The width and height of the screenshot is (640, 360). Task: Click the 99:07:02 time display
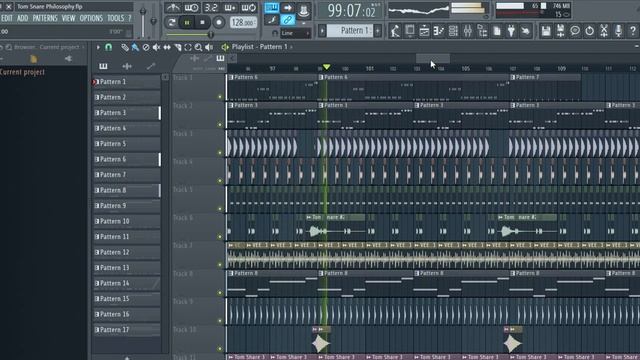coord(351,11)
